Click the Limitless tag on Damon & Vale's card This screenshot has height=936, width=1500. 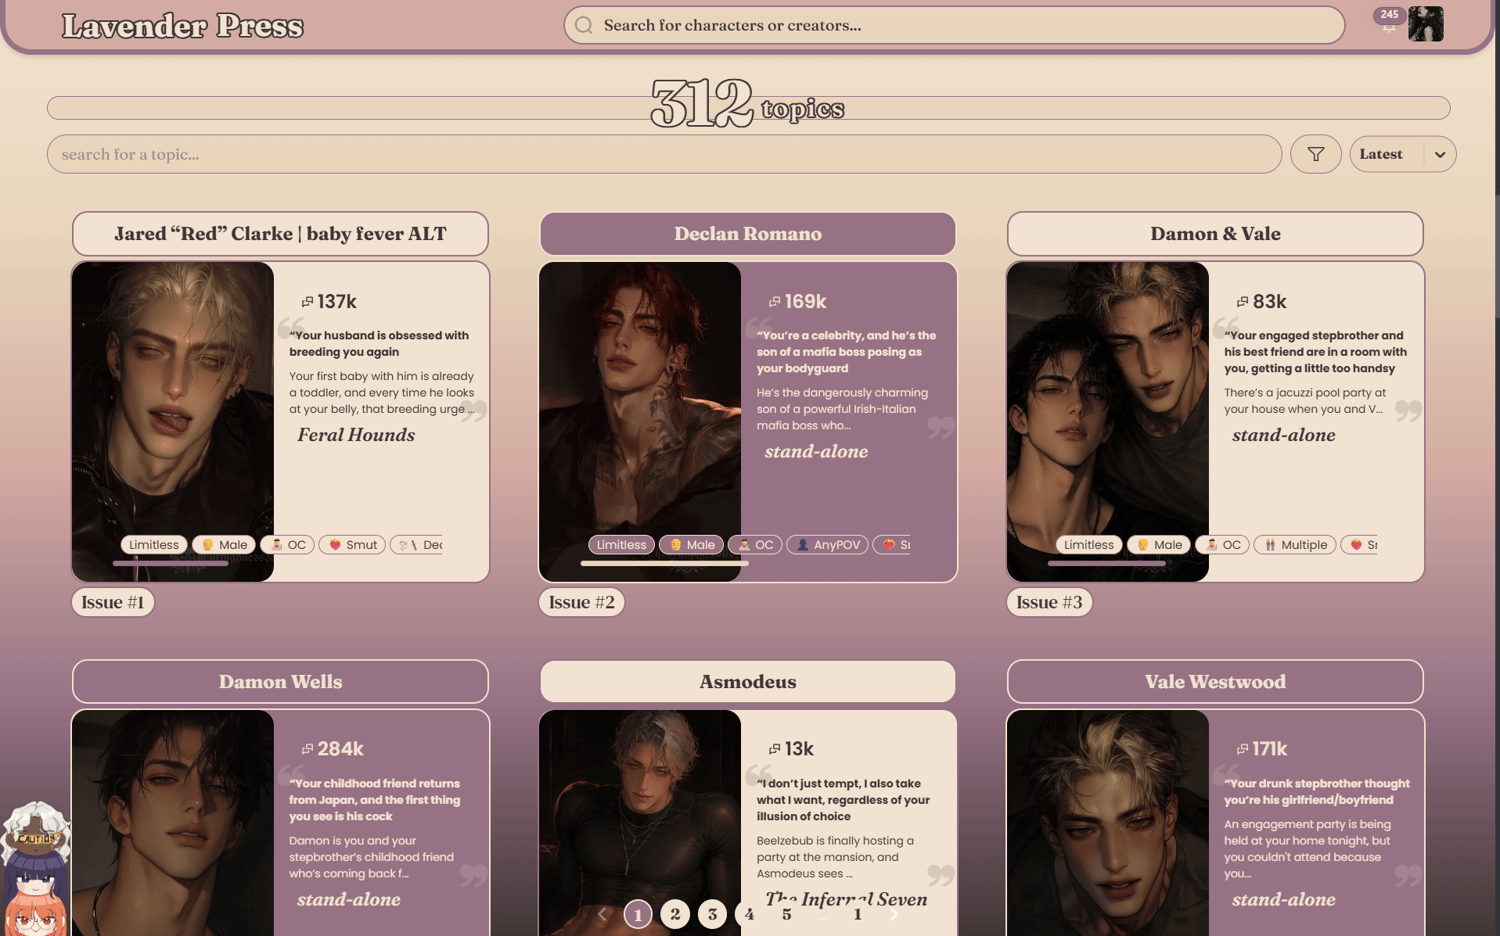1089,545
